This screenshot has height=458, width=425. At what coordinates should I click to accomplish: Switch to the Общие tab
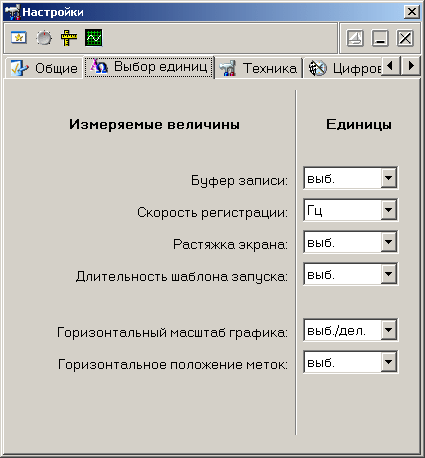[x=44, y=68]
